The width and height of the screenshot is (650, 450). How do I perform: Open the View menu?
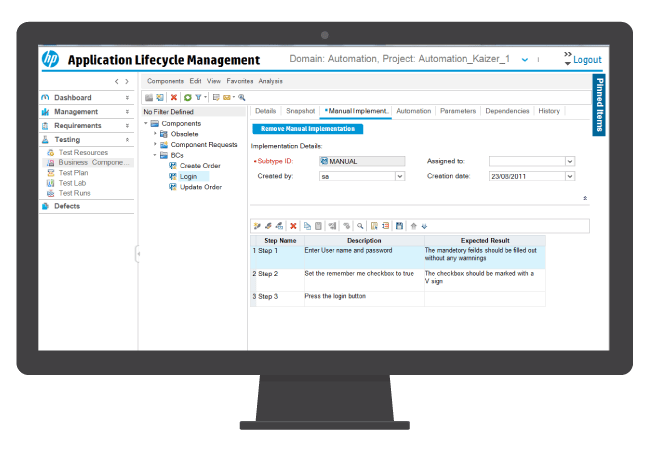pyautogui.click(x=214, y=81)
